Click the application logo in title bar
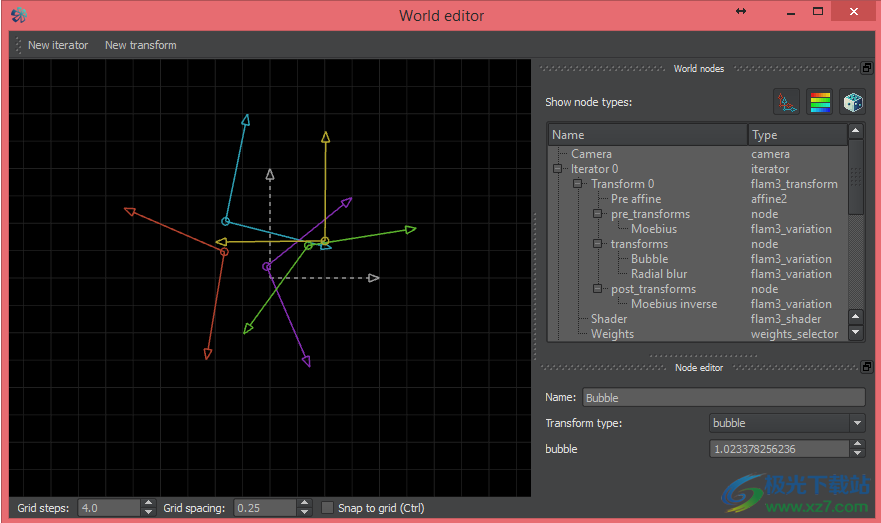Screen dimensions: 881x523 pyautogui.click(x=19, y=15)
